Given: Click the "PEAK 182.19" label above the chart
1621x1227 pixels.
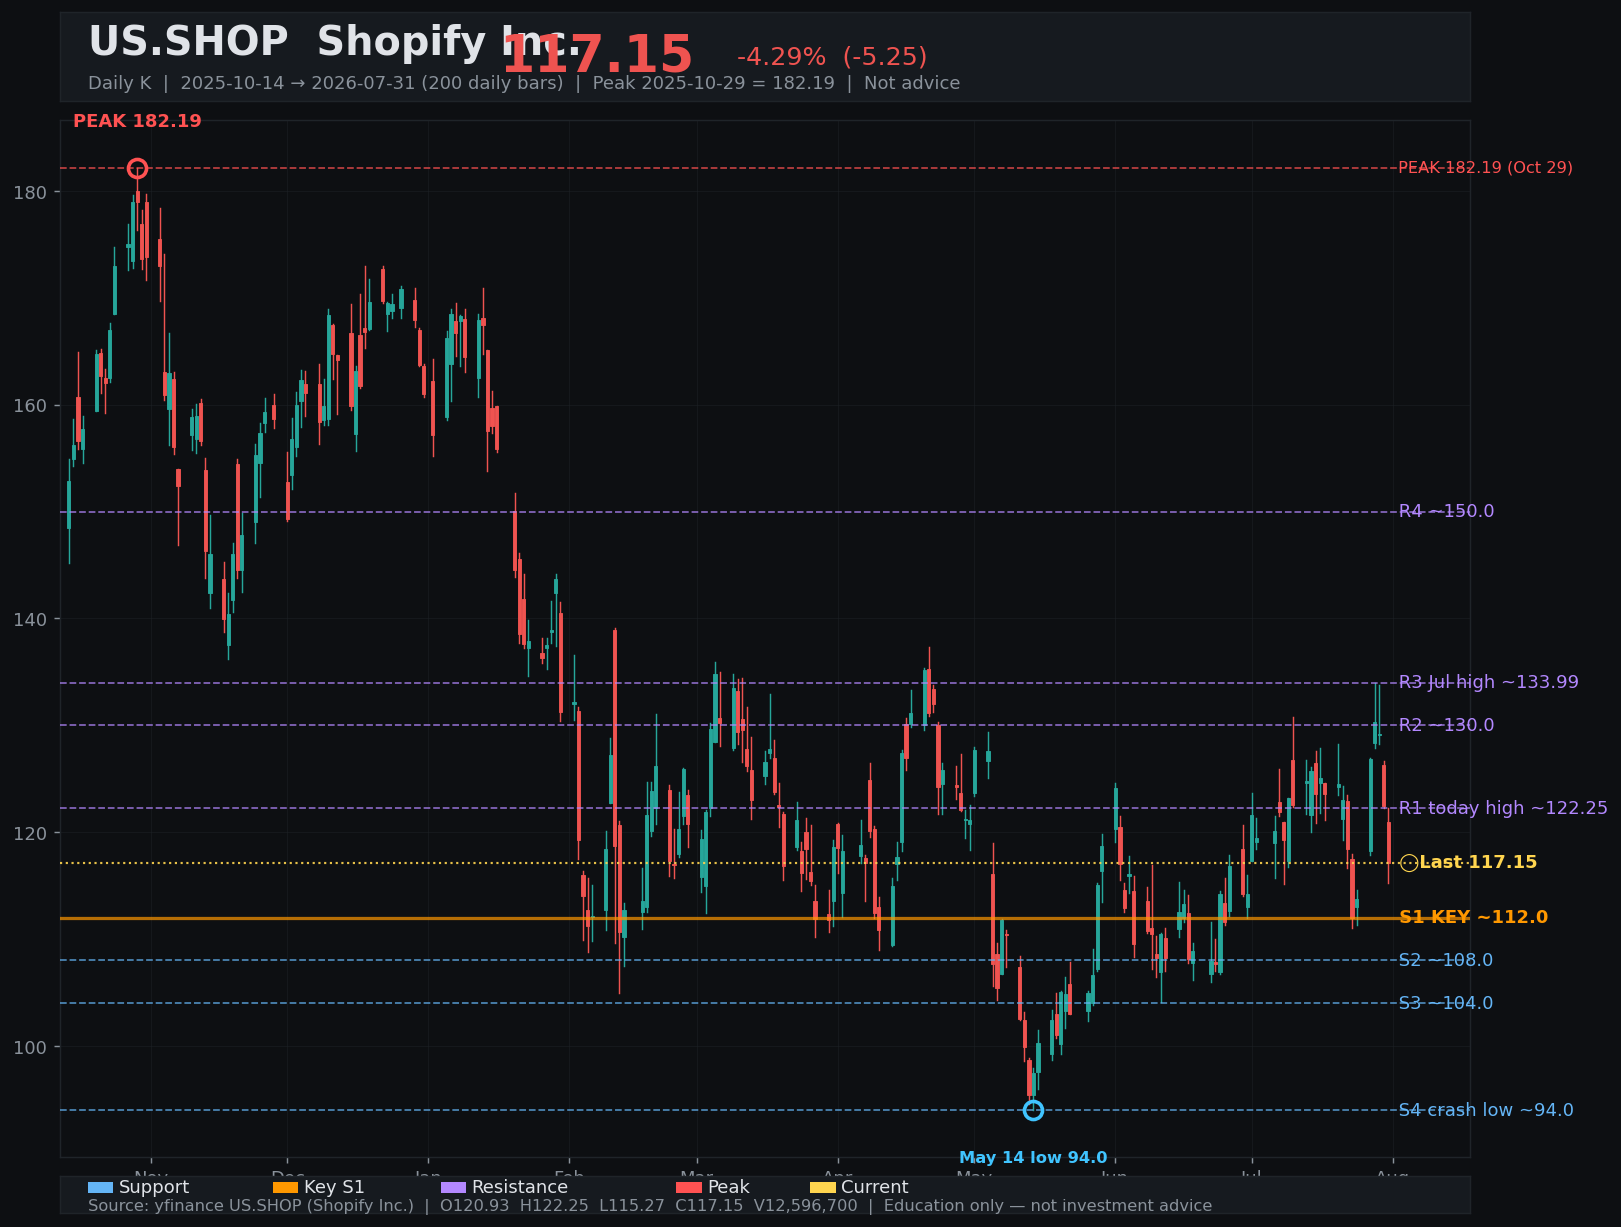Looking at the screenshot, I should (x=137, y=121).
